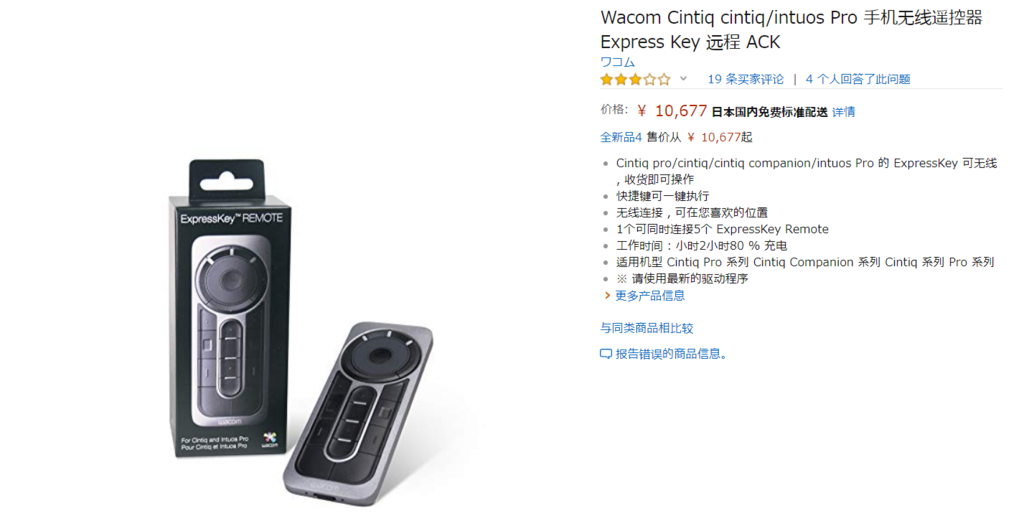Click 详情 shipping details link
The height and width of the screenshot is (521, 1024).
click(x=843, y=112)
